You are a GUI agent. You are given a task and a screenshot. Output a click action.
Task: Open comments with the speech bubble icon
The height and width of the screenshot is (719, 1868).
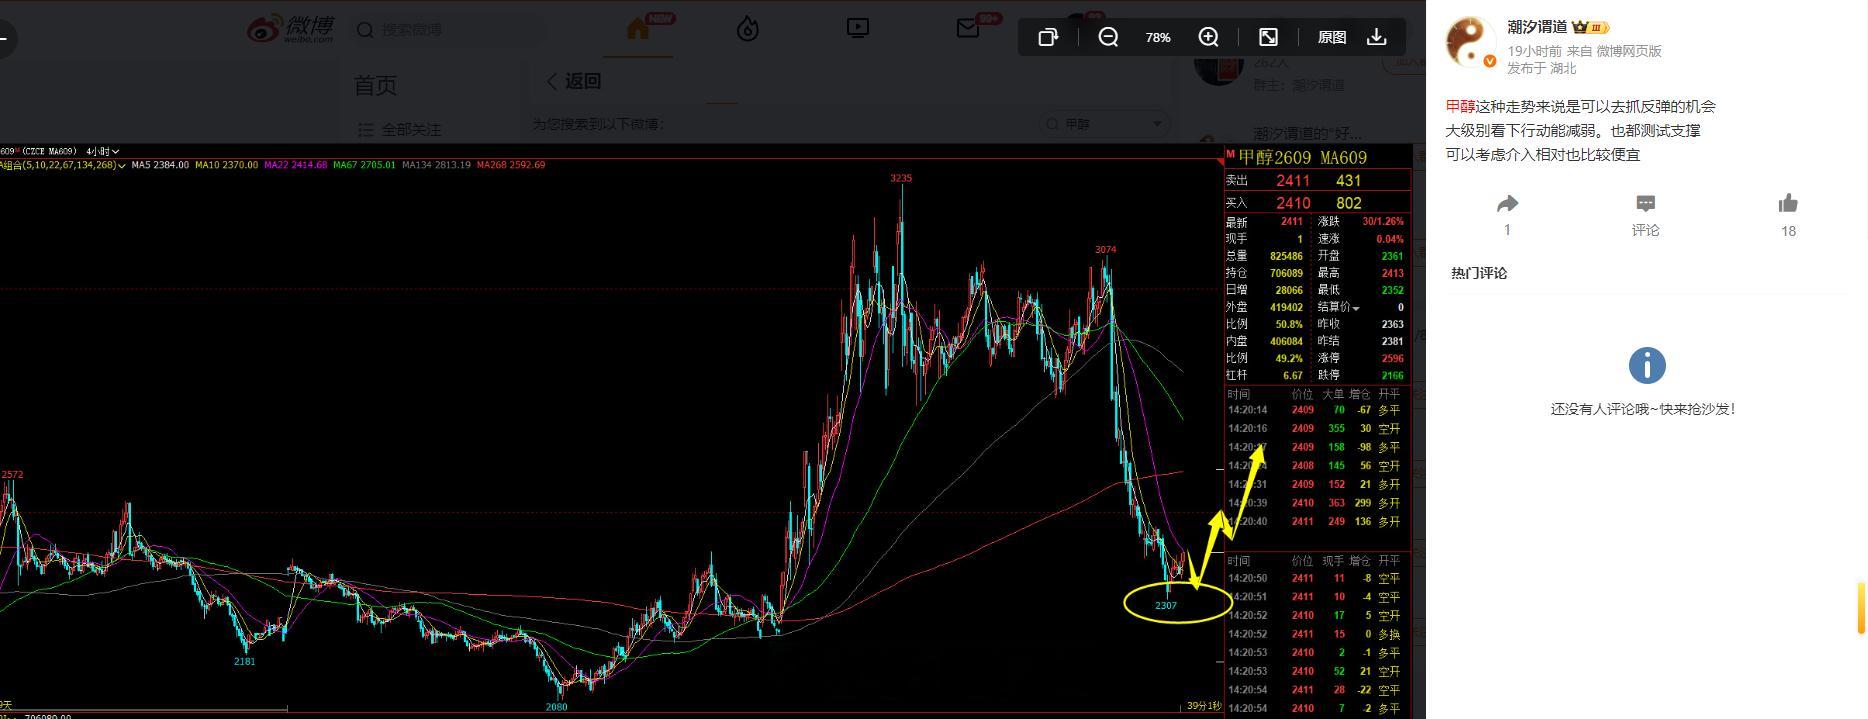1645,204
